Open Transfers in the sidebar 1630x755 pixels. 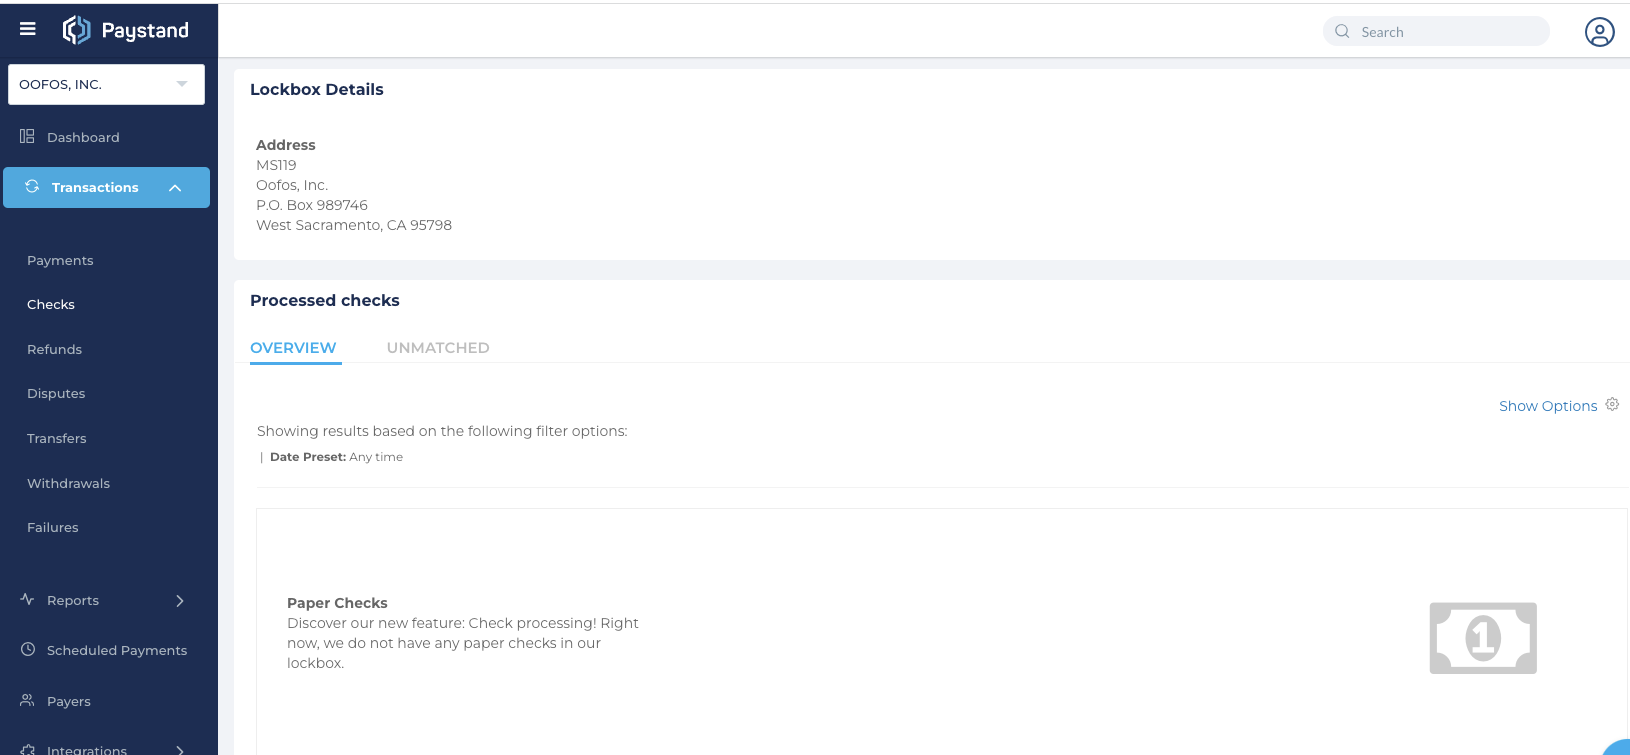coord(57,438)
